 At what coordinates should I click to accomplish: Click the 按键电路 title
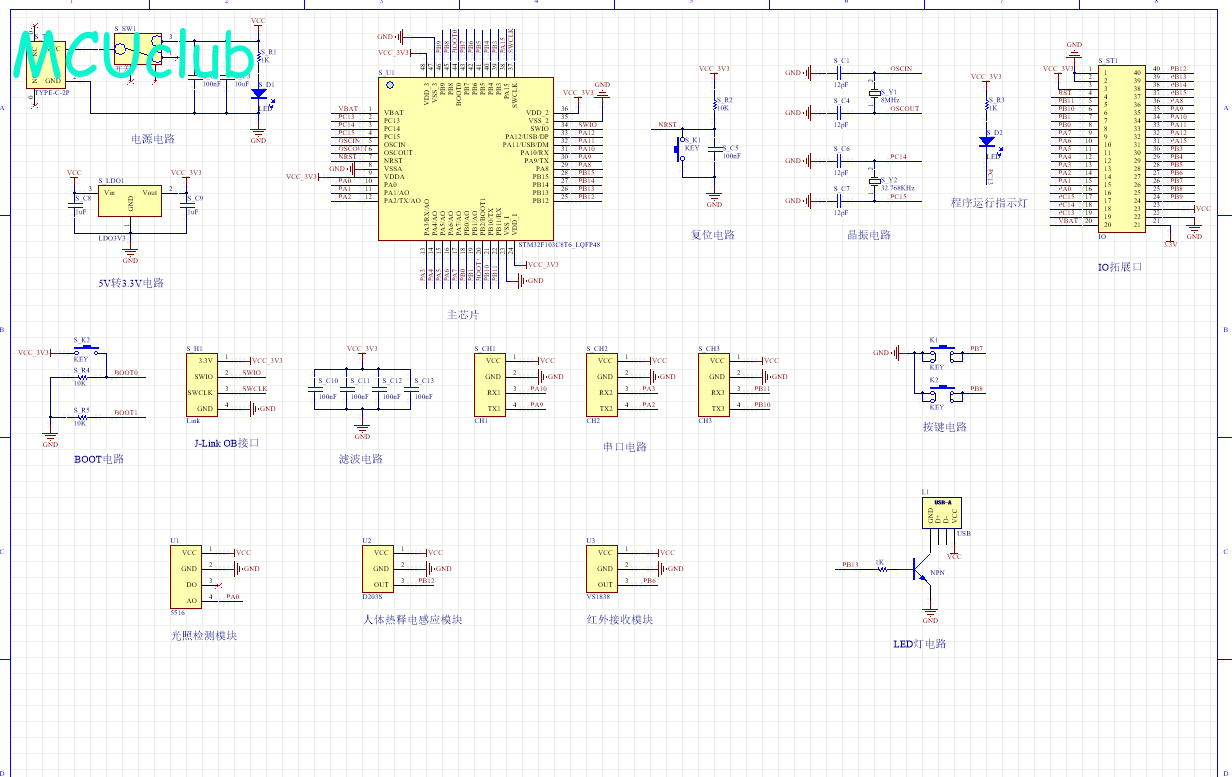tap(945, 427)
